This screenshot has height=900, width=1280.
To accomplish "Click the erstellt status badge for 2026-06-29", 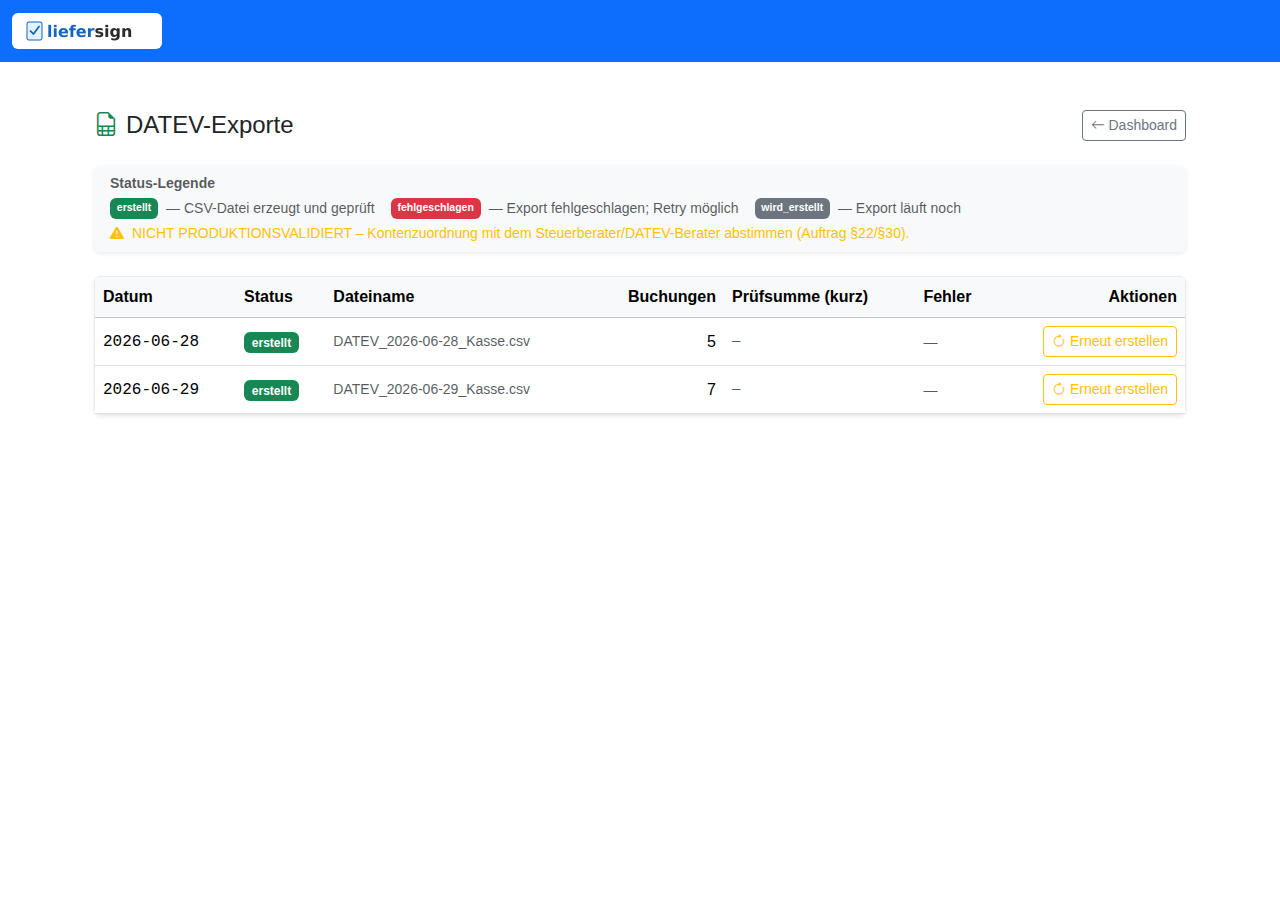I will tap(271, 390).
